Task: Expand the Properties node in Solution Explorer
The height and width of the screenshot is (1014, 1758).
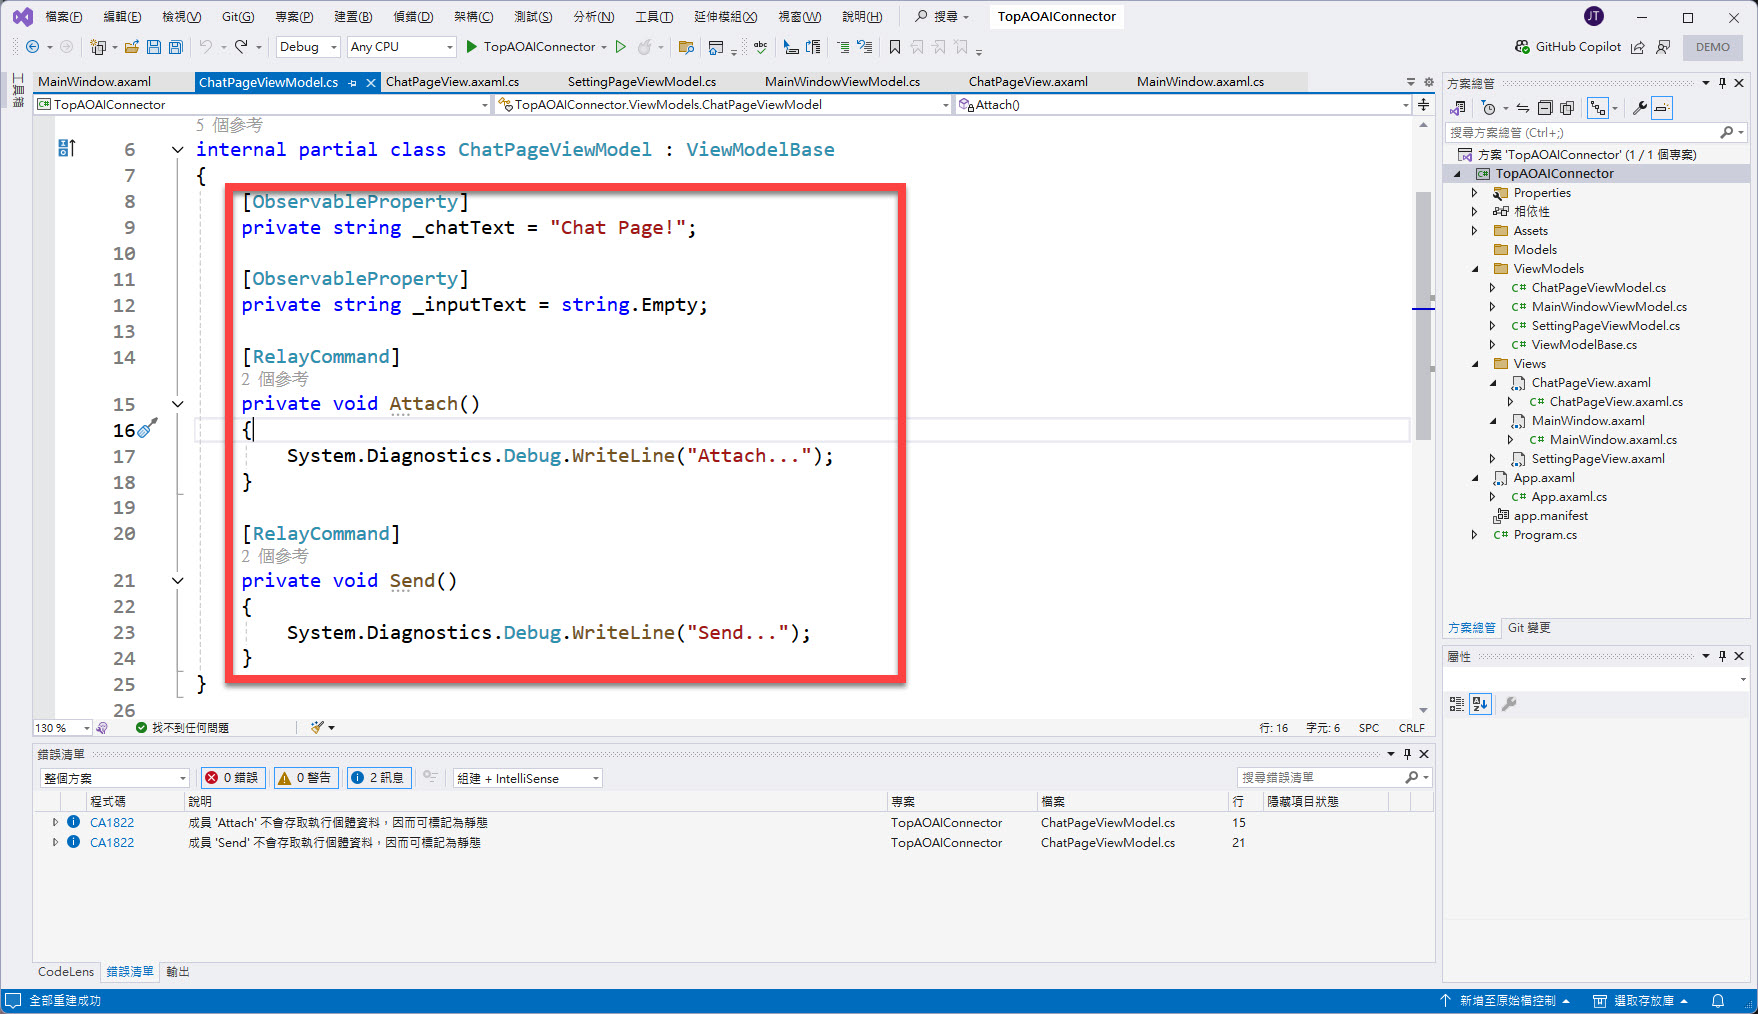Action: coord(1474,193)
